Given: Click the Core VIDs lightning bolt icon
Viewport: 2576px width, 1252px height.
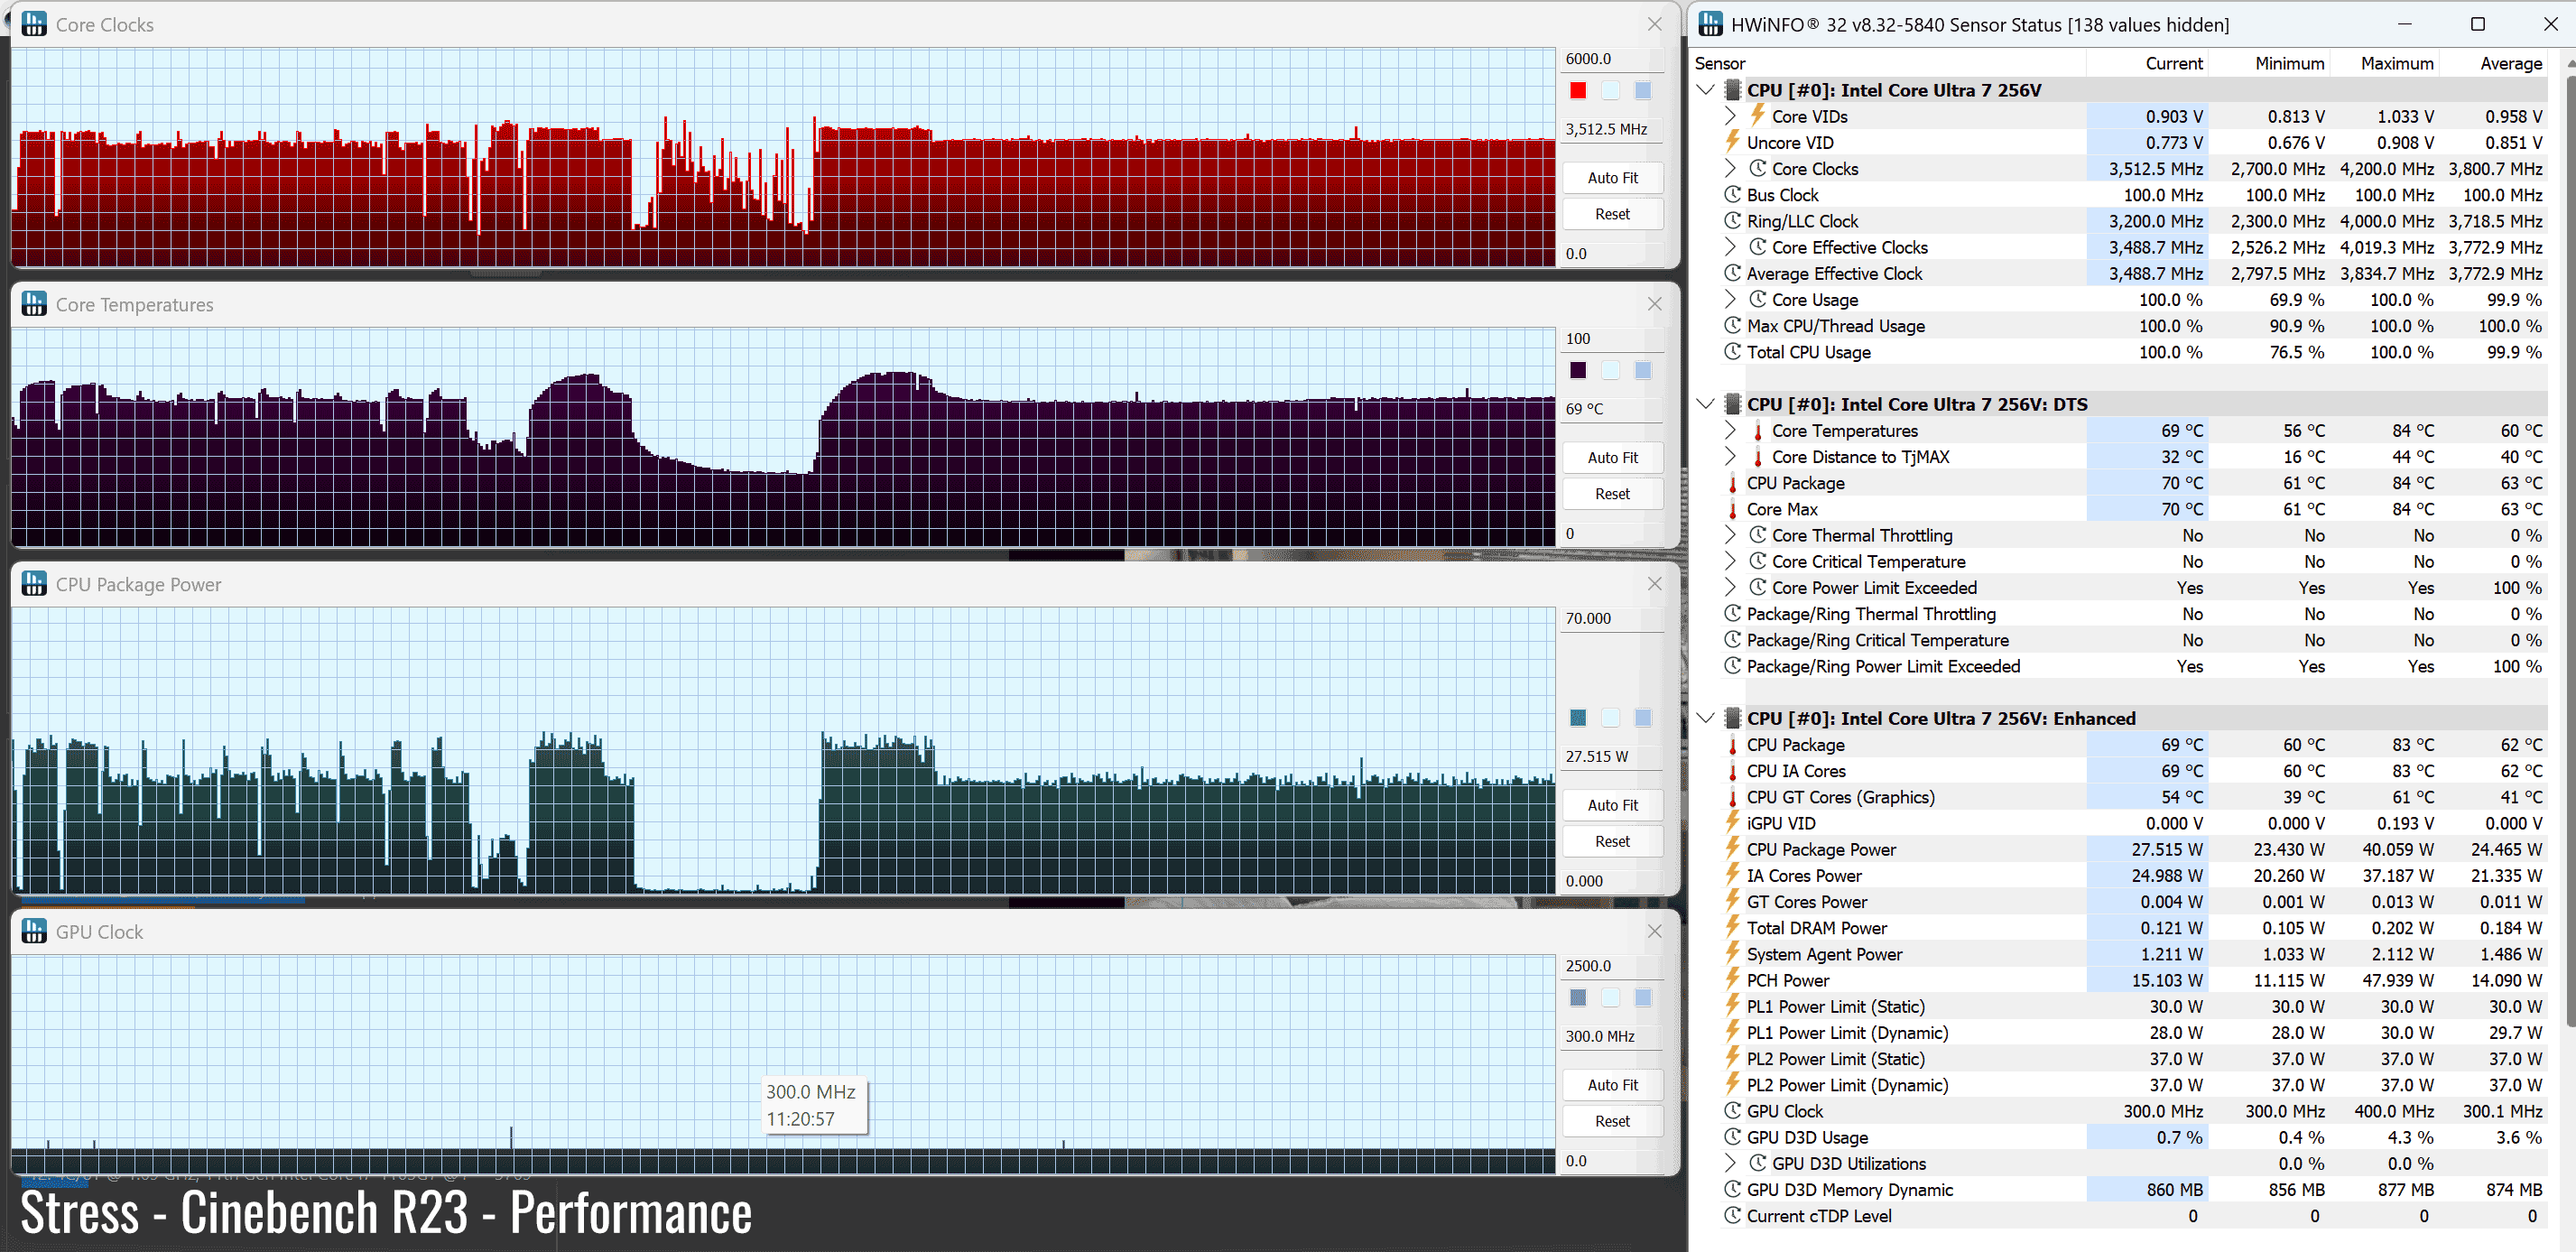Looking at the screenshot, I should click(1757, 116).
